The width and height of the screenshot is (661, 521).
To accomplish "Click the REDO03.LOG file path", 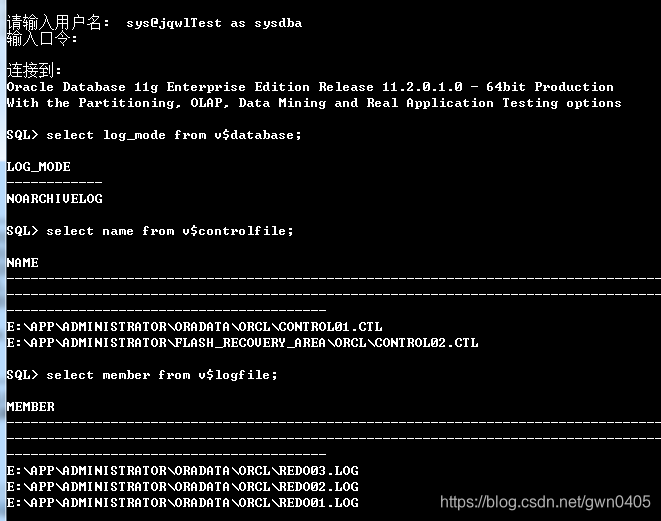I will pos(183,471).
